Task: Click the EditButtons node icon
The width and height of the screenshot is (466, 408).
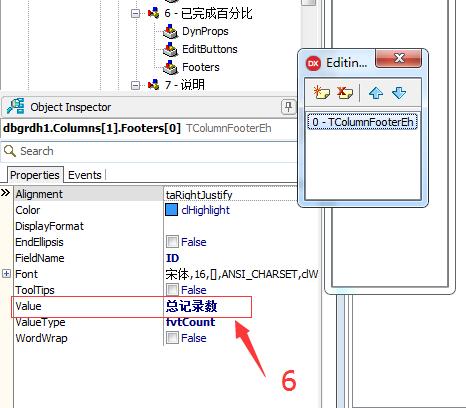Action: 171,49
